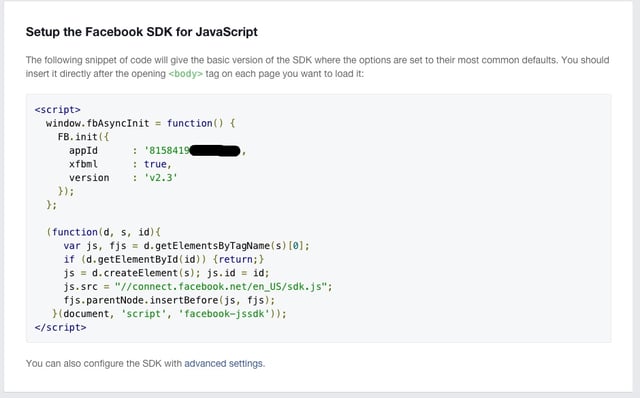Click the fjs.parentNode.insertBefore line

click(169, 300)
